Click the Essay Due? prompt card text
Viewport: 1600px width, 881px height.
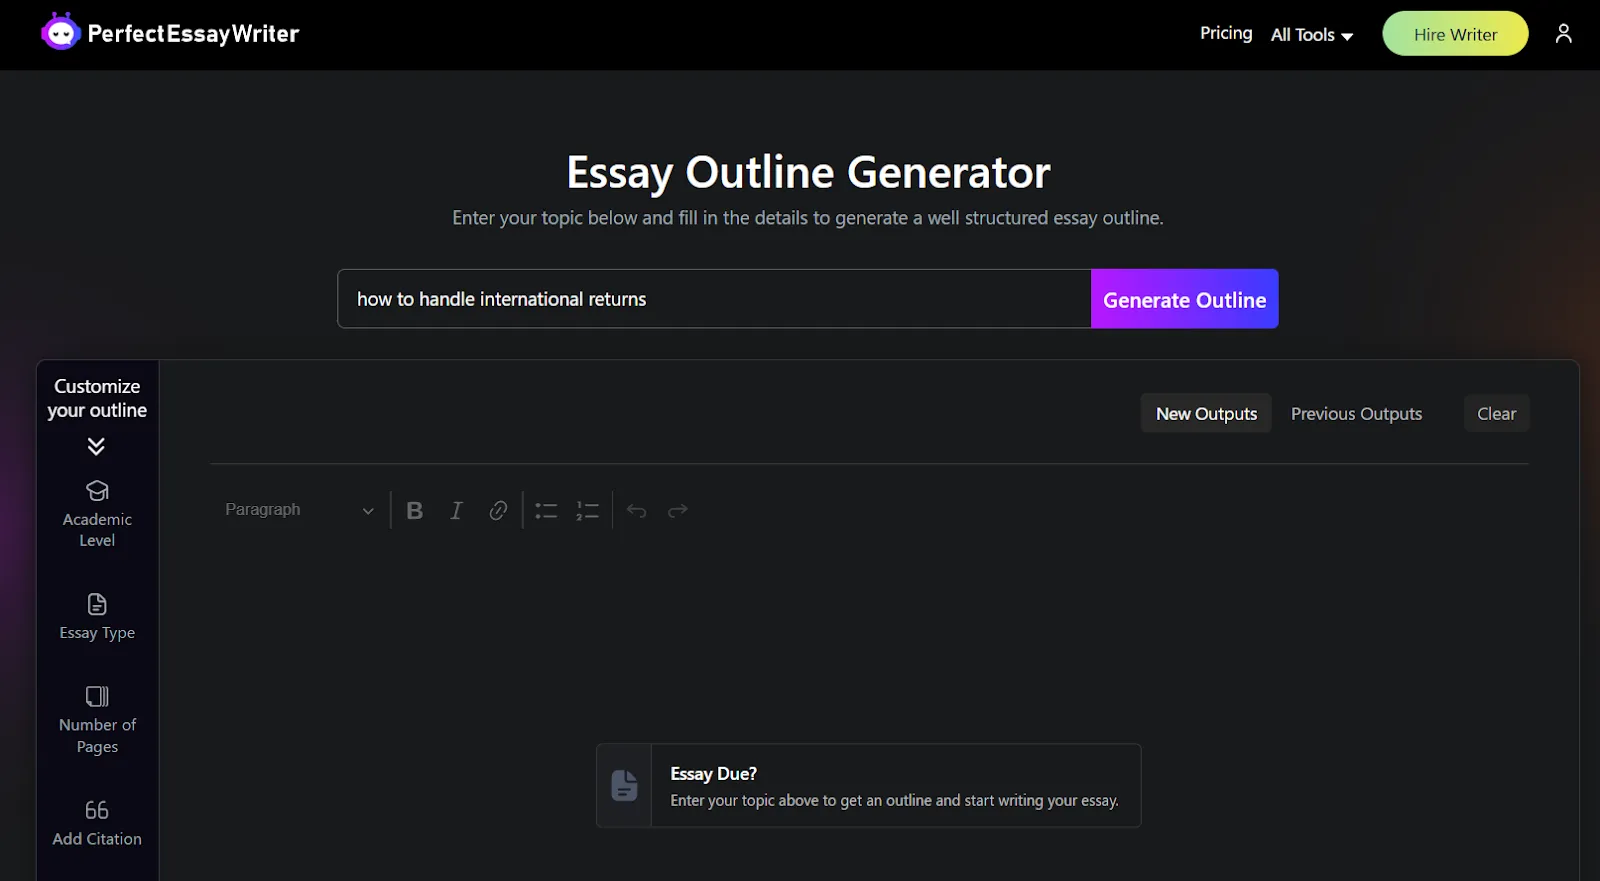(895, 786)
